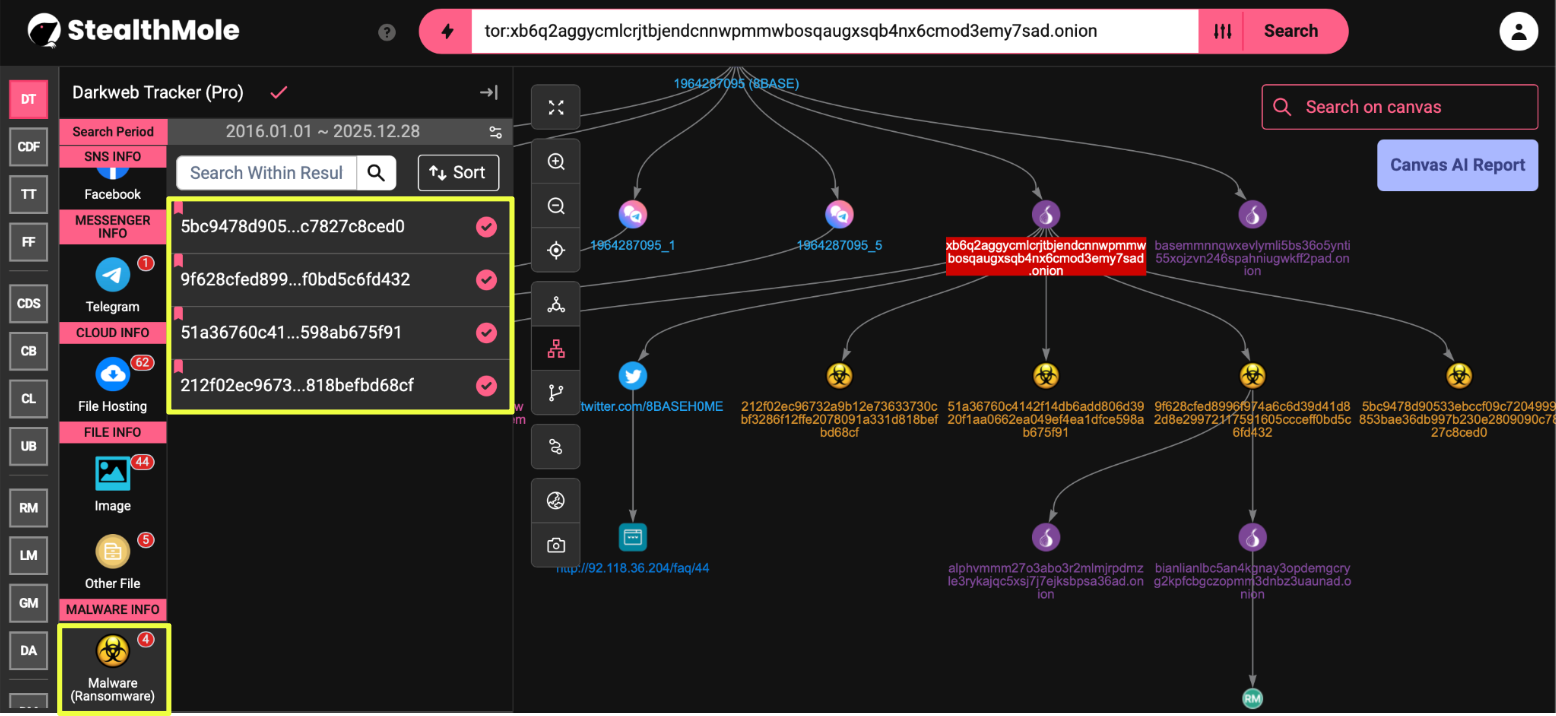This screenshot has width=1556, height=716.
Task: Collapse the Darkweb Tracker side panel
Action: pos(489,93)
